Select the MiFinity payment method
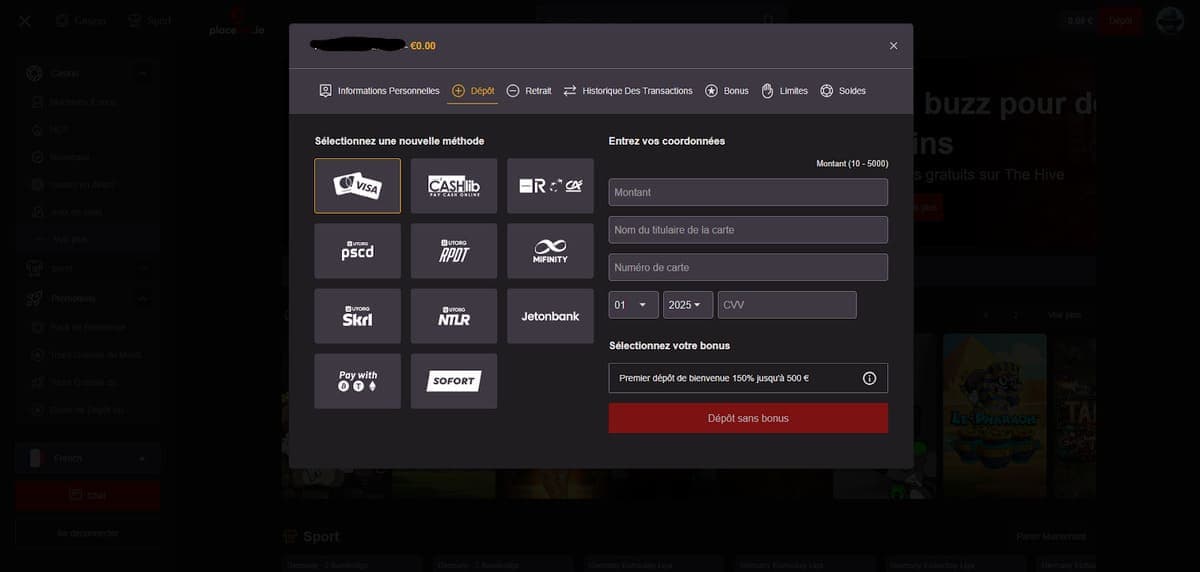Screen dimensions: 1200x572 pyautogui.click(x=550, y=251)
